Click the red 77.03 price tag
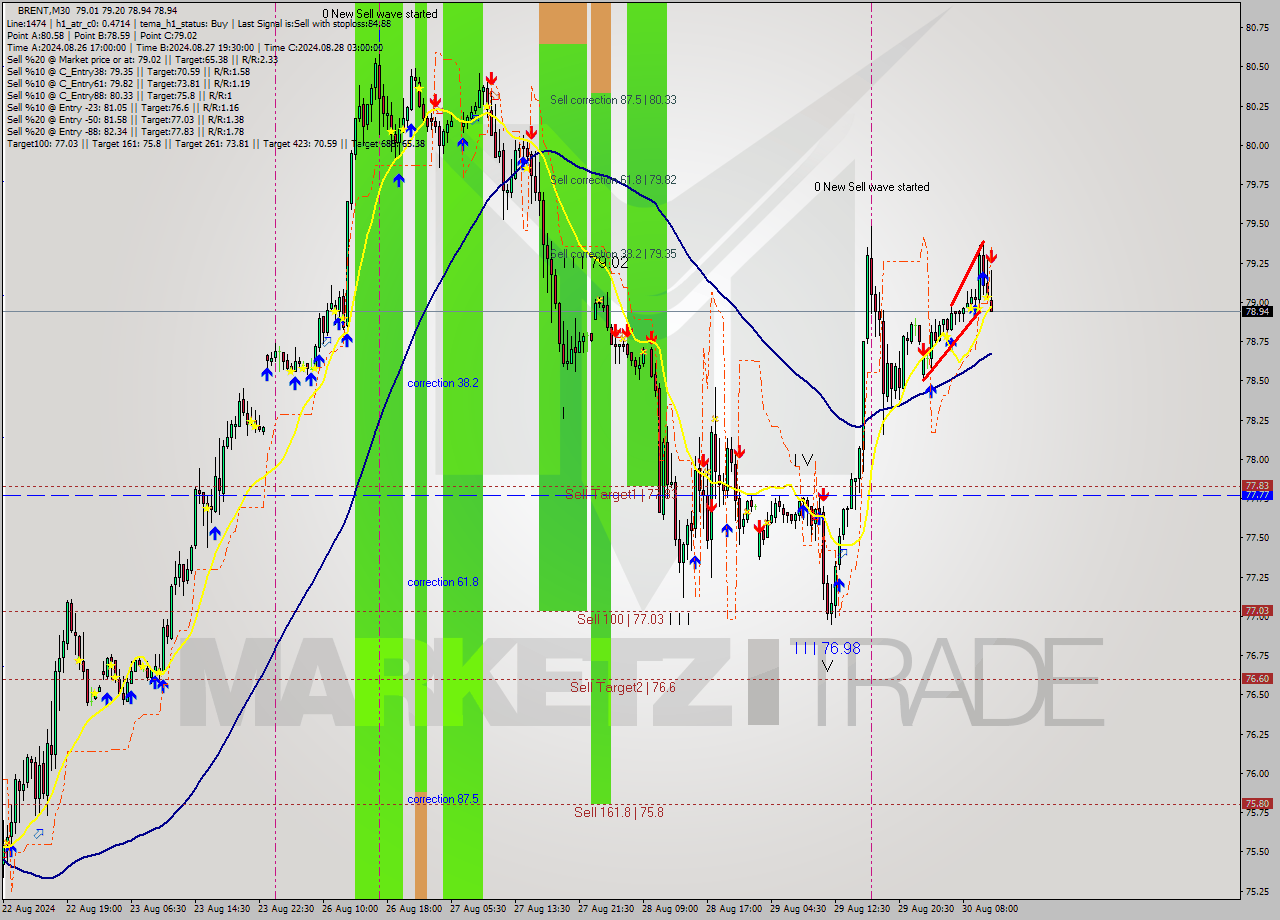1280x920 pixels. click(x=1257, y=611)
